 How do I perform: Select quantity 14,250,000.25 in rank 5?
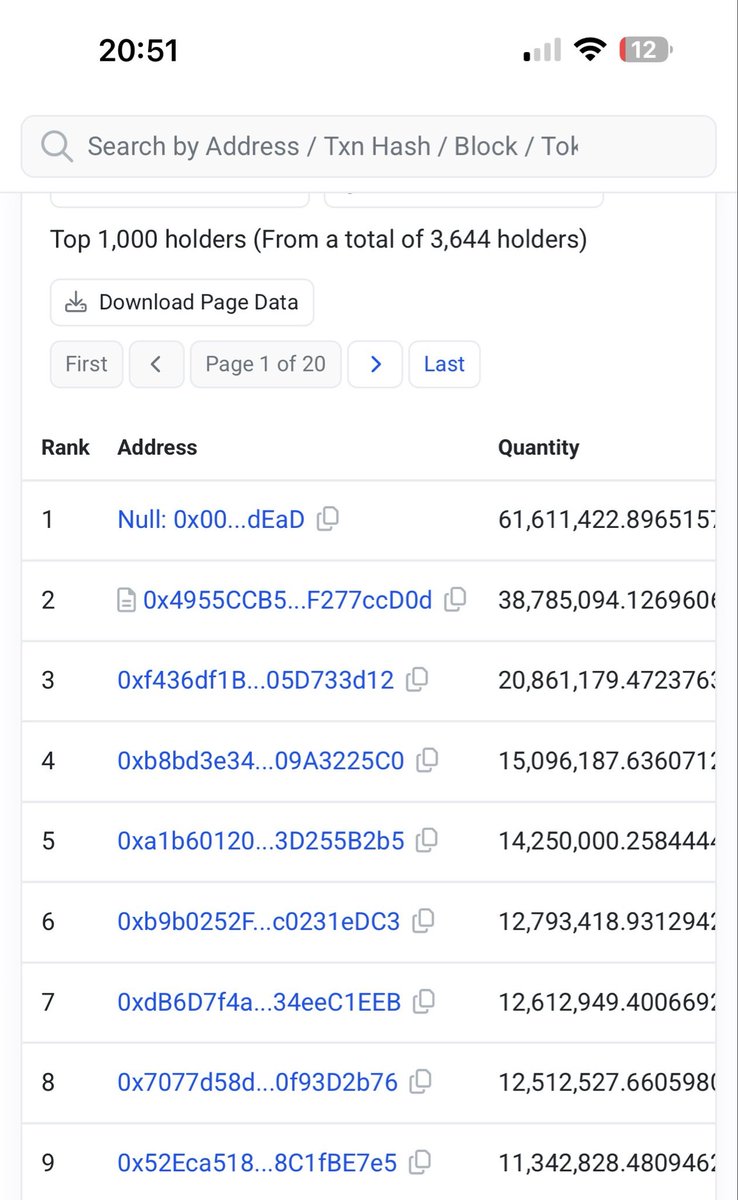607,841
